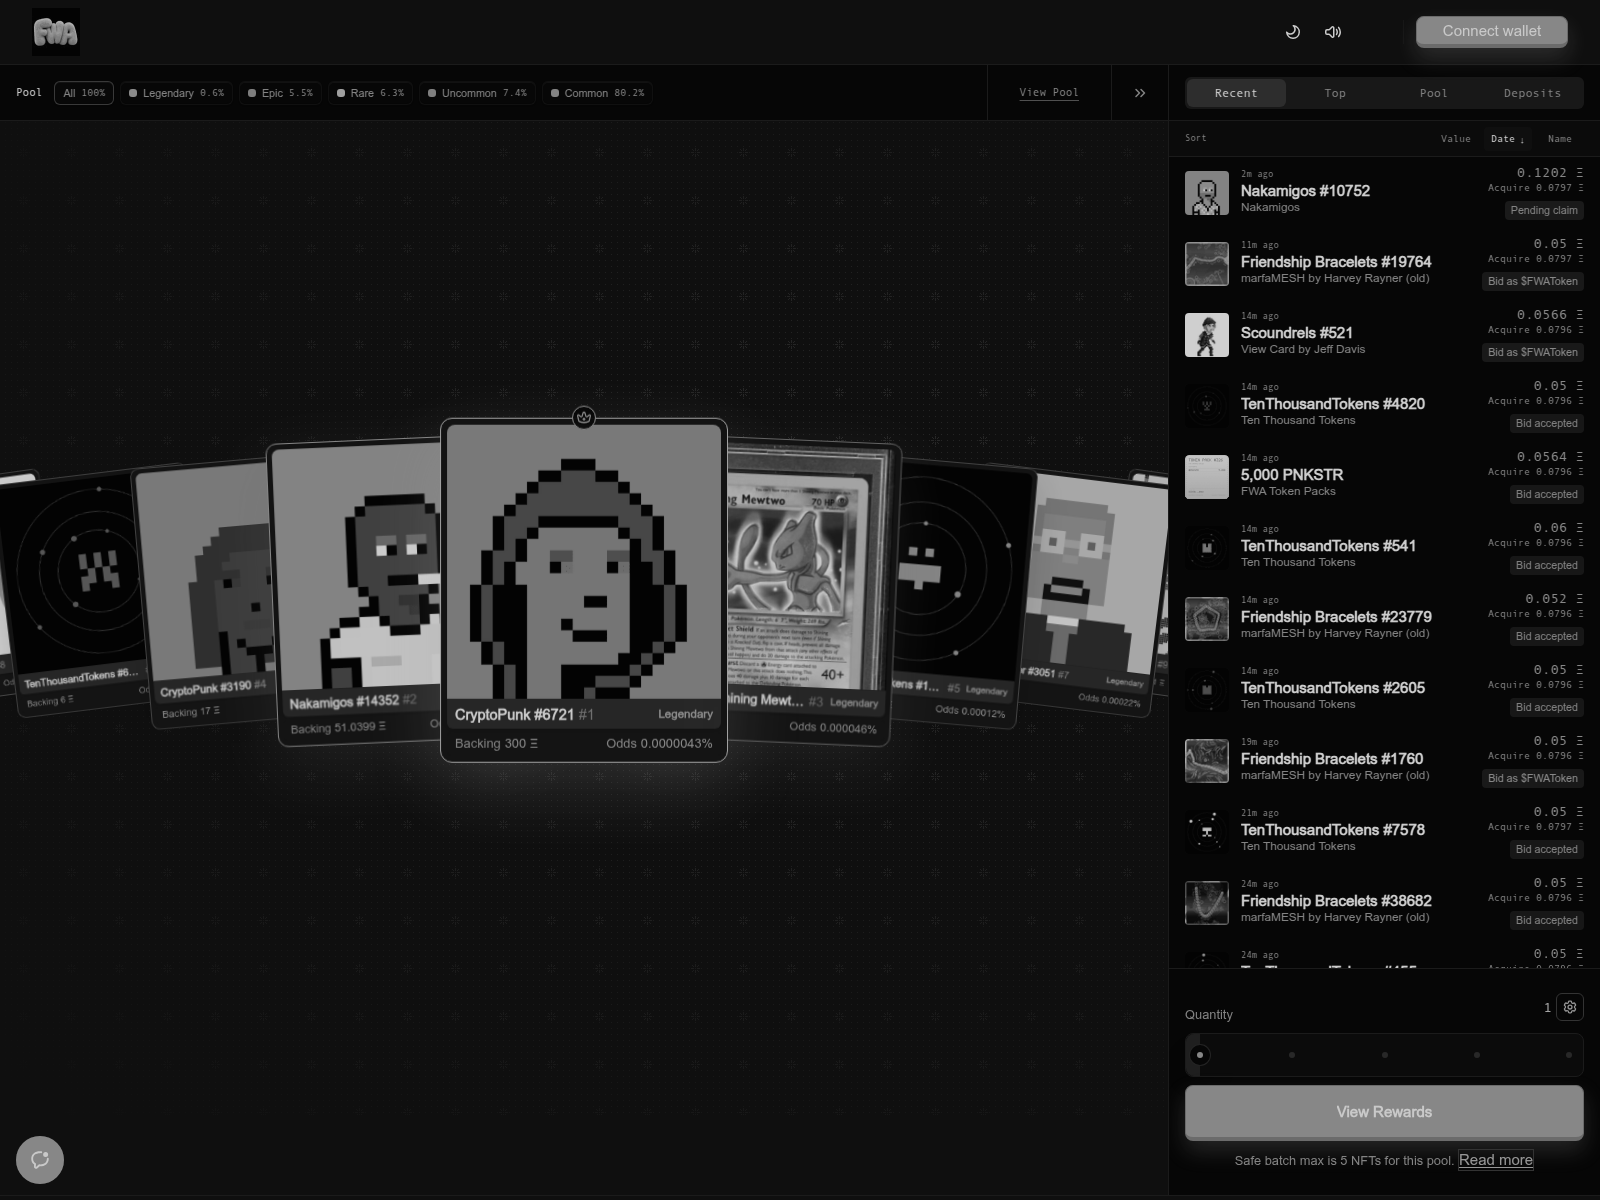
Task: Open chat support bubble icon
Action: (x=40, y=1160)
